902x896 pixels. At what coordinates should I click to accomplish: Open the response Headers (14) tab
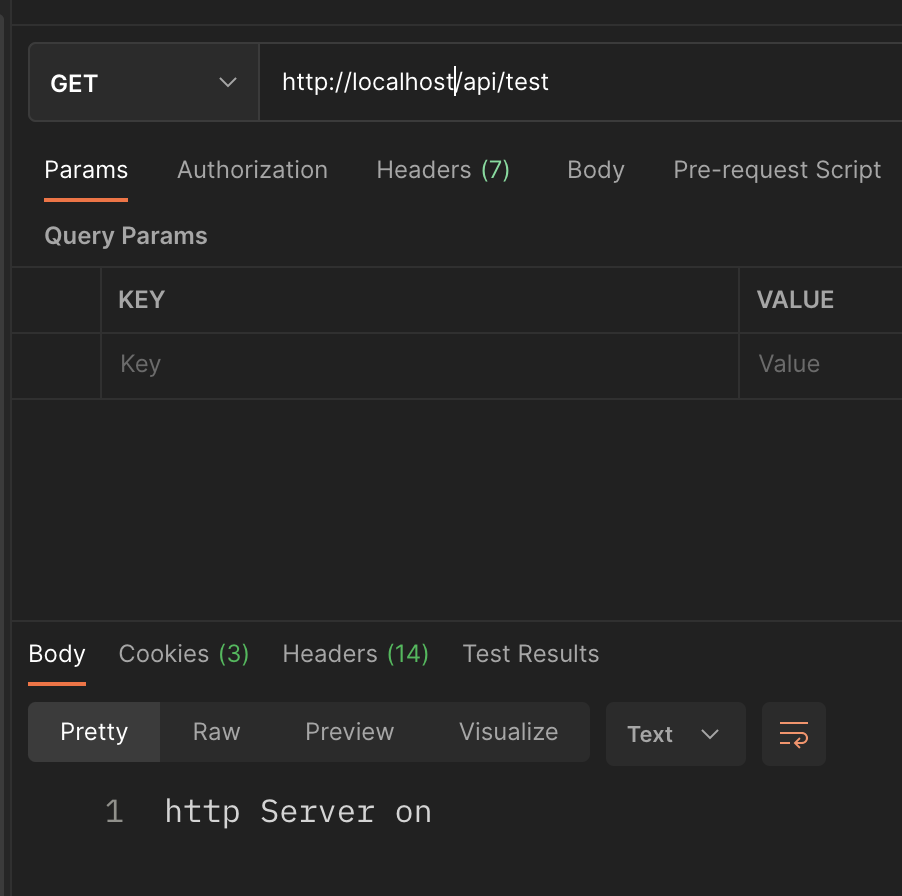tap(356, 654)
